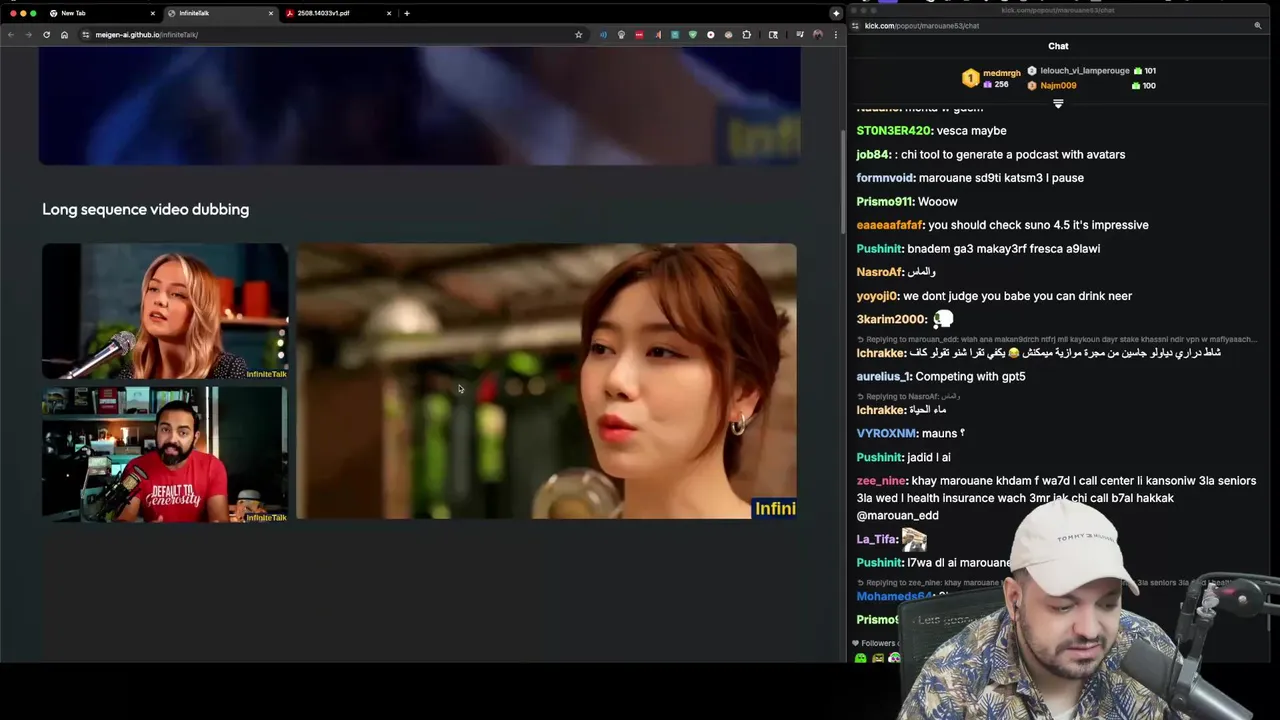Open Najm009 leaderboard entry
Screen dimensions: 1280x720
[x=1058, y=86]
